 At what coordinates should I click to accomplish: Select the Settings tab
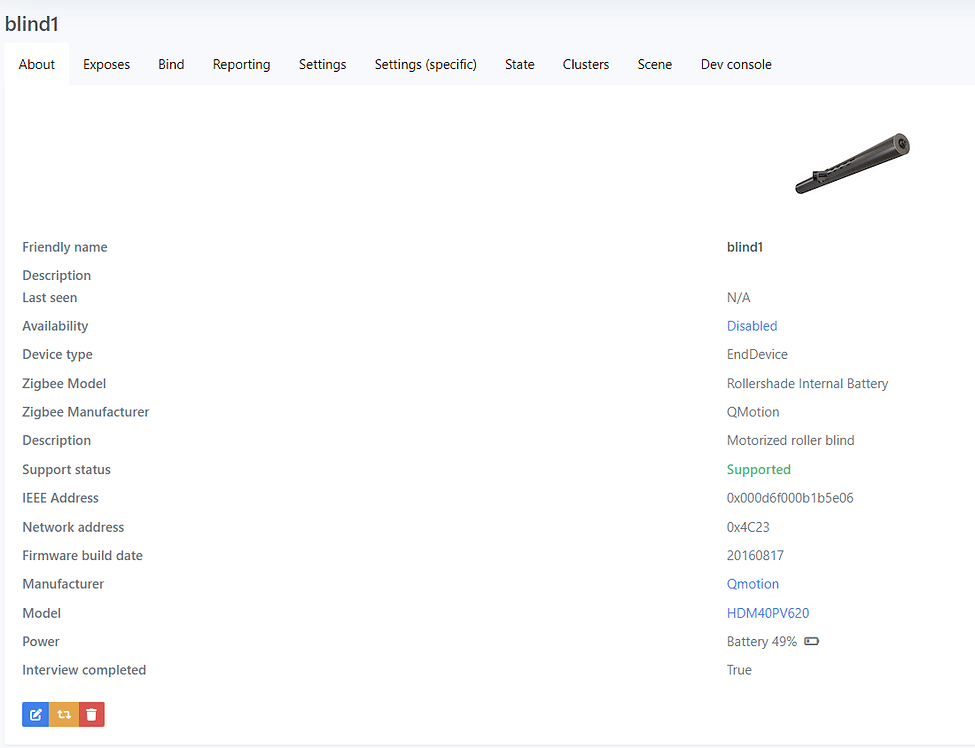pyautogui.click(x=322, y=64)
